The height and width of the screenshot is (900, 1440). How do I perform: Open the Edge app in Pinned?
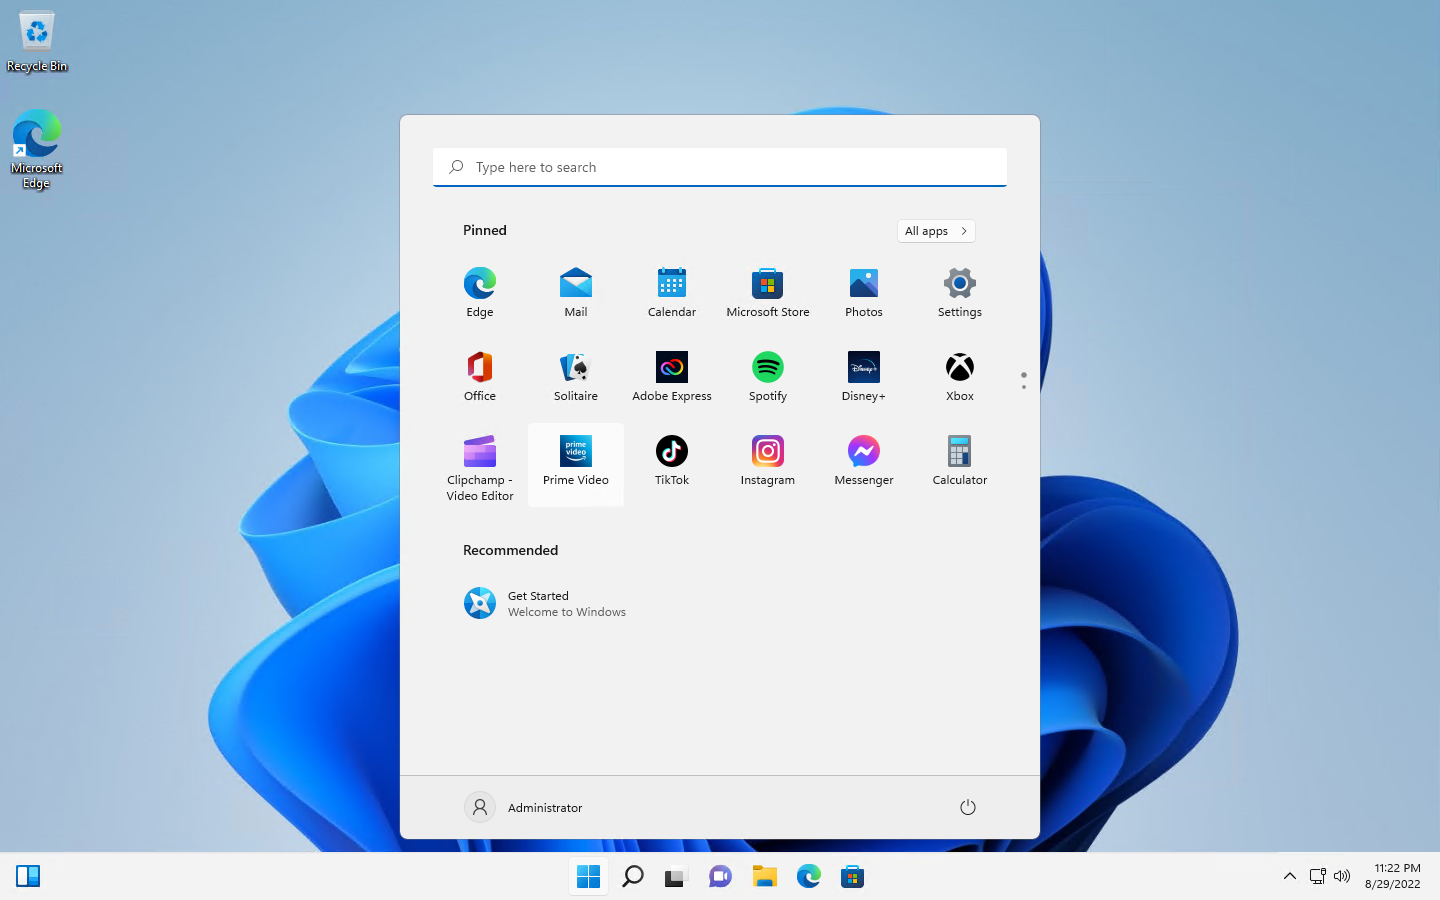point(480,292)
